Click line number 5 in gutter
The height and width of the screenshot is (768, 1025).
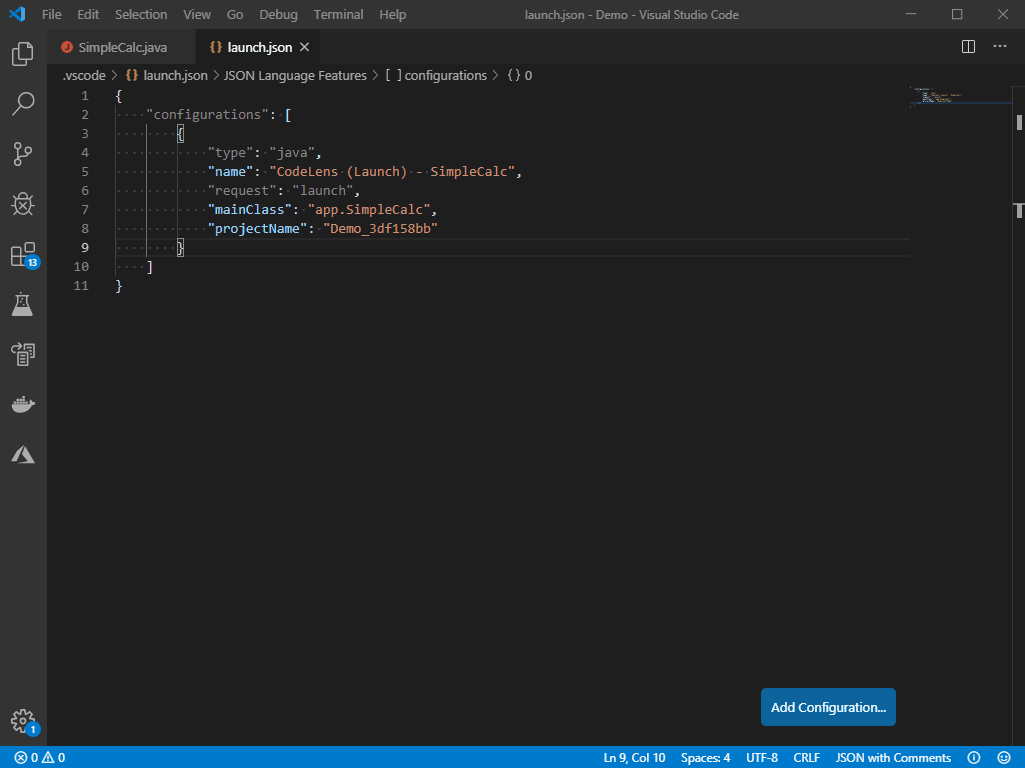[x=85, y=171]
